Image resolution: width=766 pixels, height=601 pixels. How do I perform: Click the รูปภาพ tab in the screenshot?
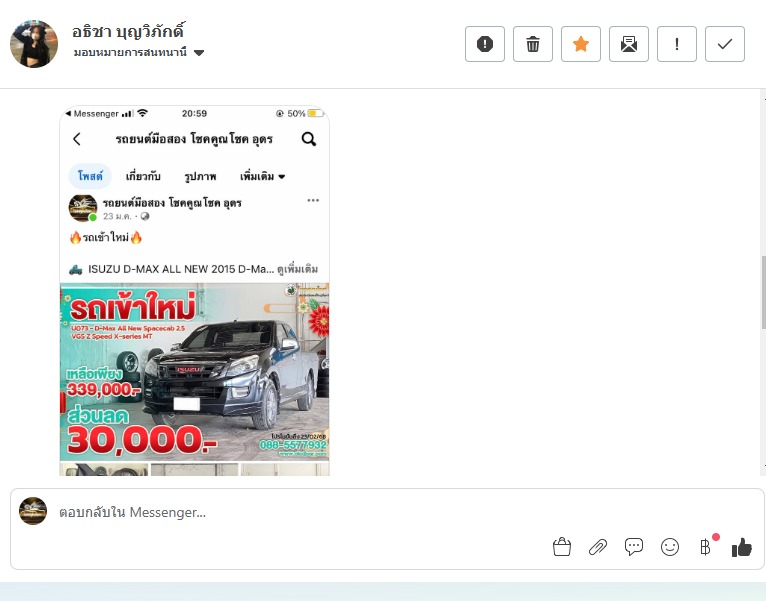200,176
